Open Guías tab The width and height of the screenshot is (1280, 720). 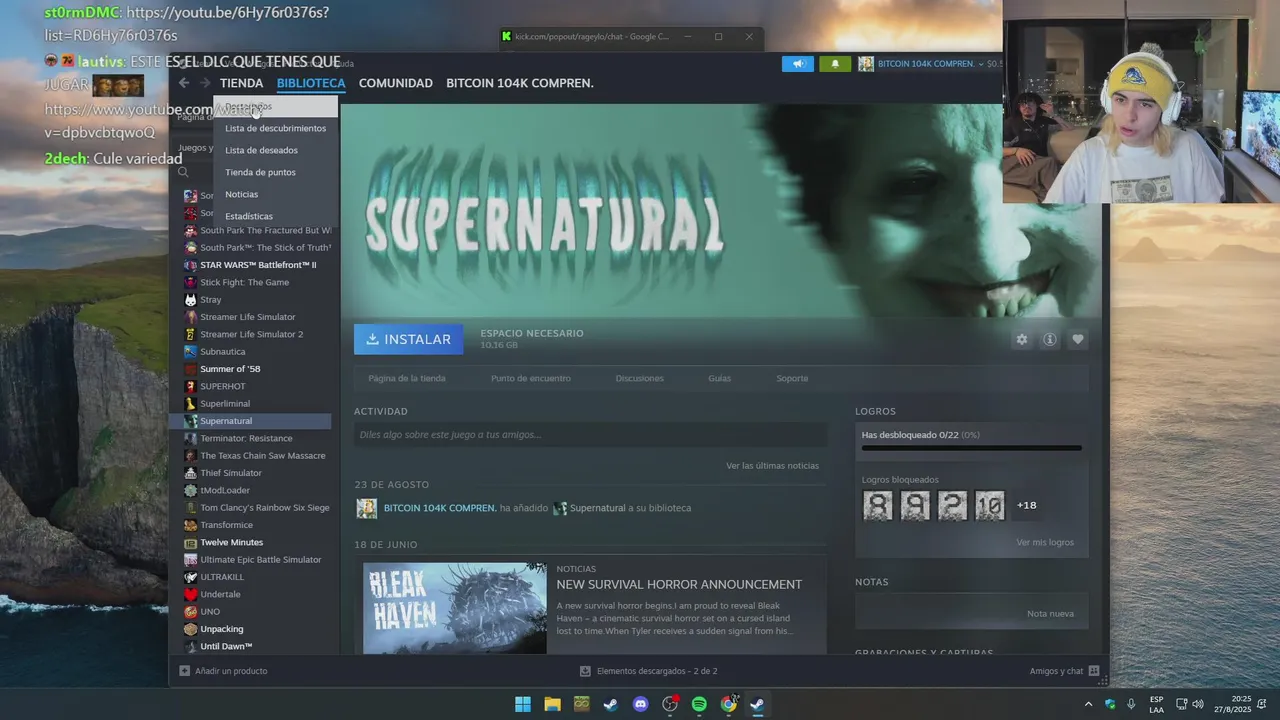point(720,378)
